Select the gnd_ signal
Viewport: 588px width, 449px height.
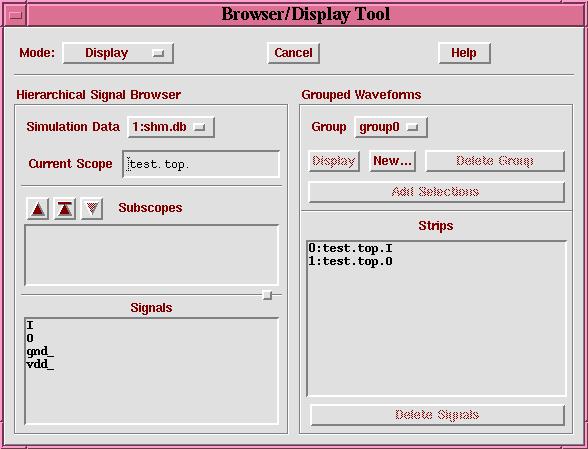(x=40, y=351)
